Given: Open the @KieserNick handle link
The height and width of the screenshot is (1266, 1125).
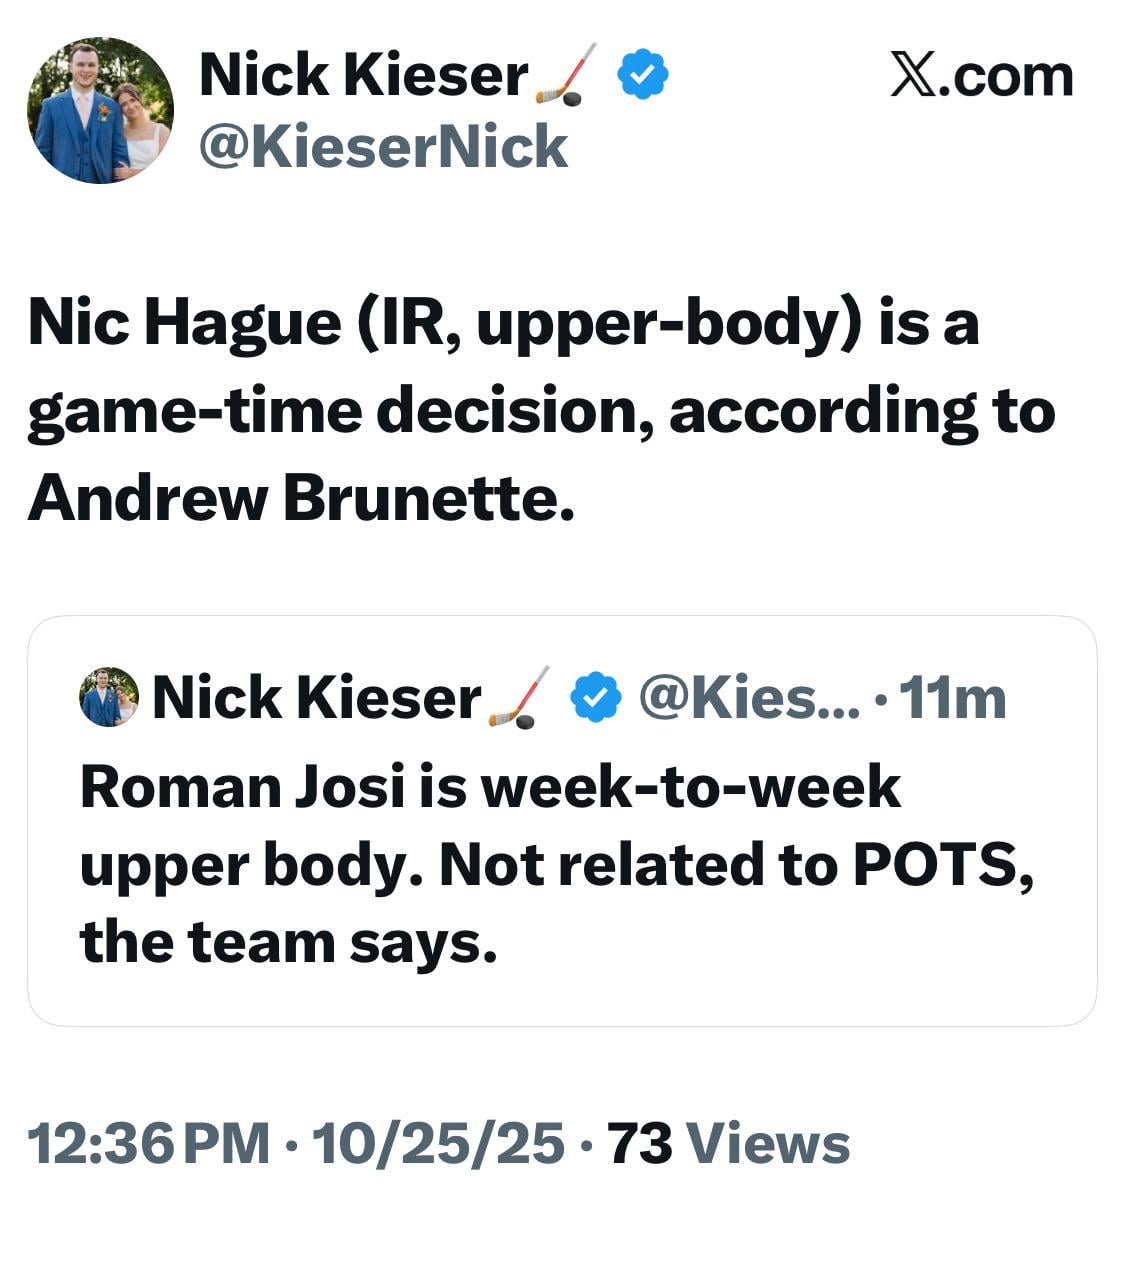Looking at the screenshot, I should click(x=383, y=147).
